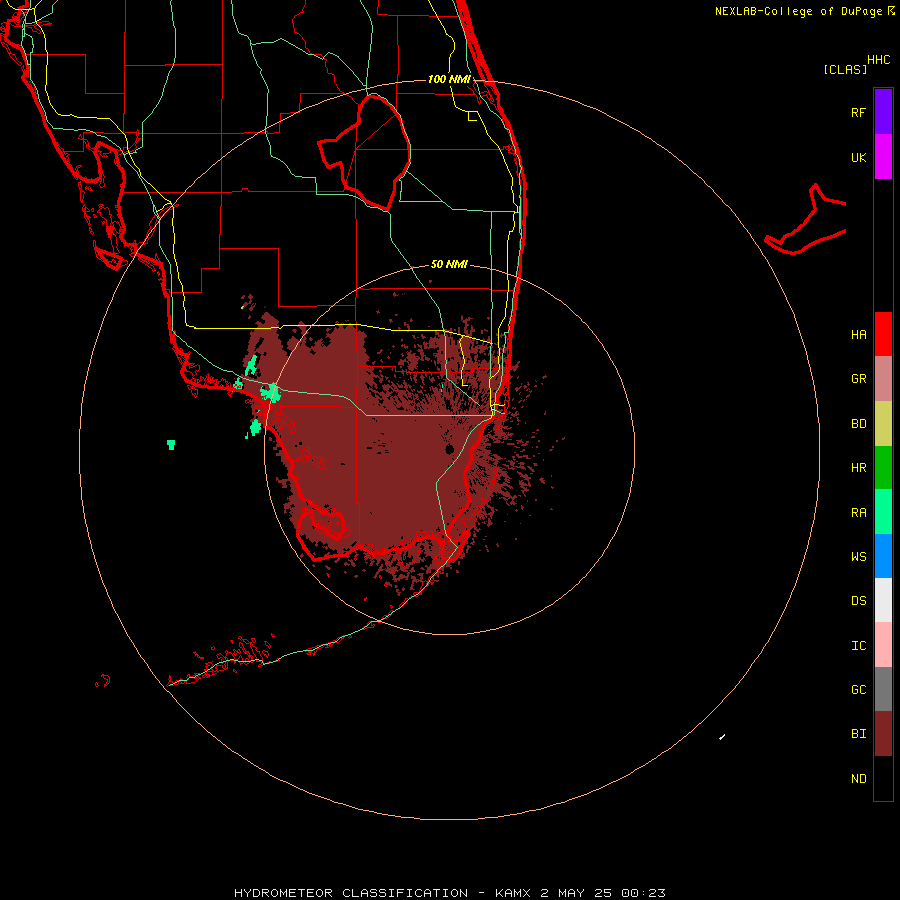Click the DS white legend swatch
This screenshot has height=900, width=900.
[883, 600]
